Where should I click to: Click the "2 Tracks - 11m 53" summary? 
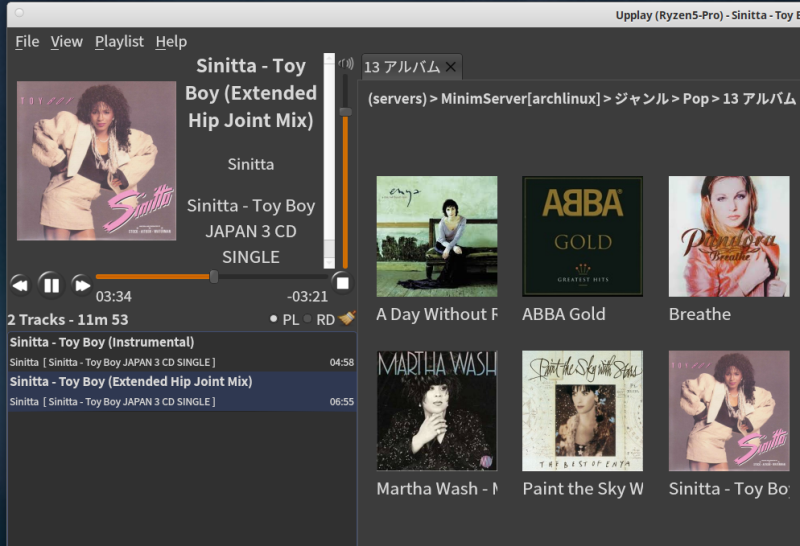68,320
